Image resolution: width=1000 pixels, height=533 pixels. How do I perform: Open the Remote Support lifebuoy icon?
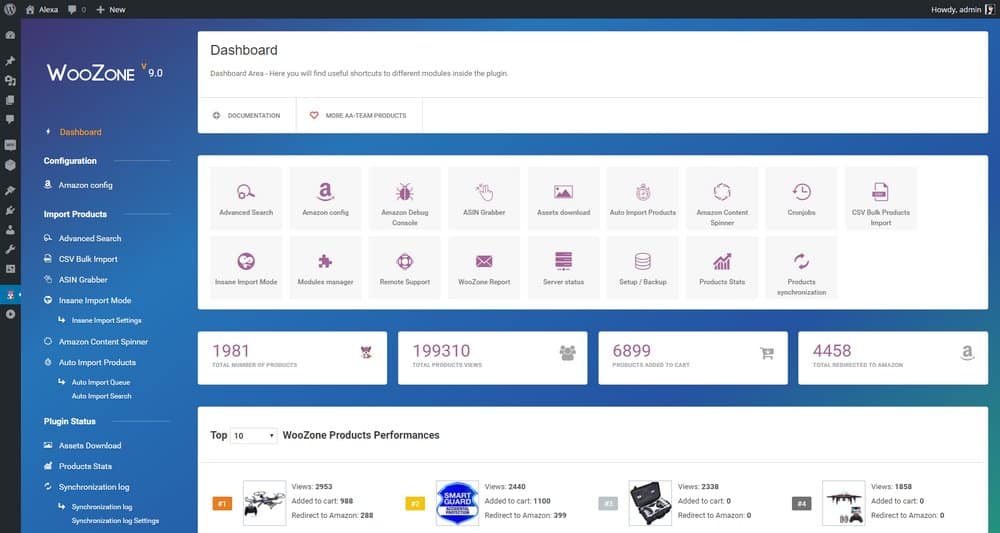pyautogui.click(x=405, y=262)
